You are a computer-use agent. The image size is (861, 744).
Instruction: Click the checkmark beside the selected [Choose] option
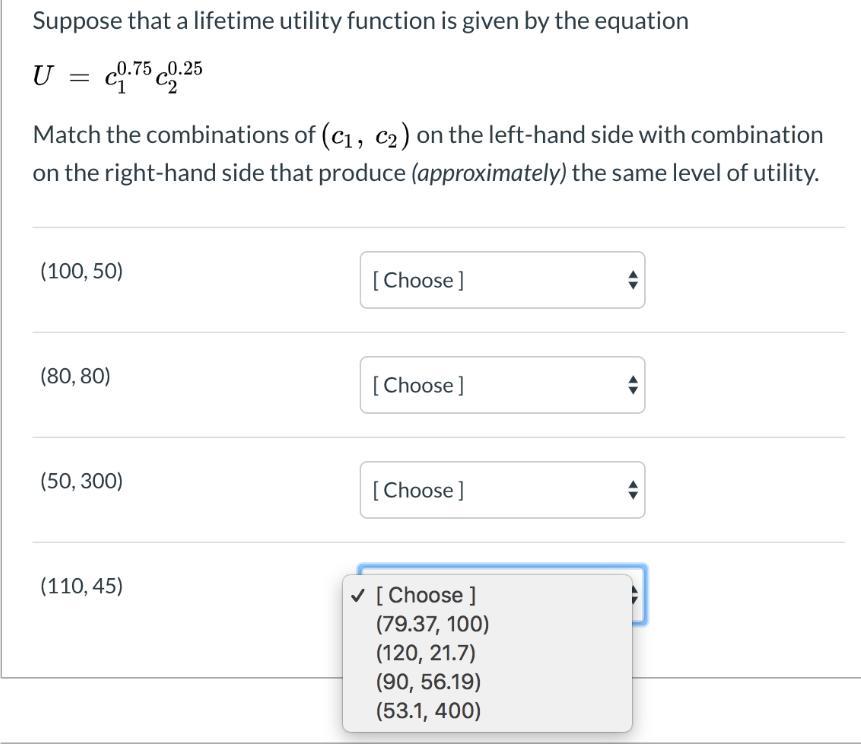358,595
